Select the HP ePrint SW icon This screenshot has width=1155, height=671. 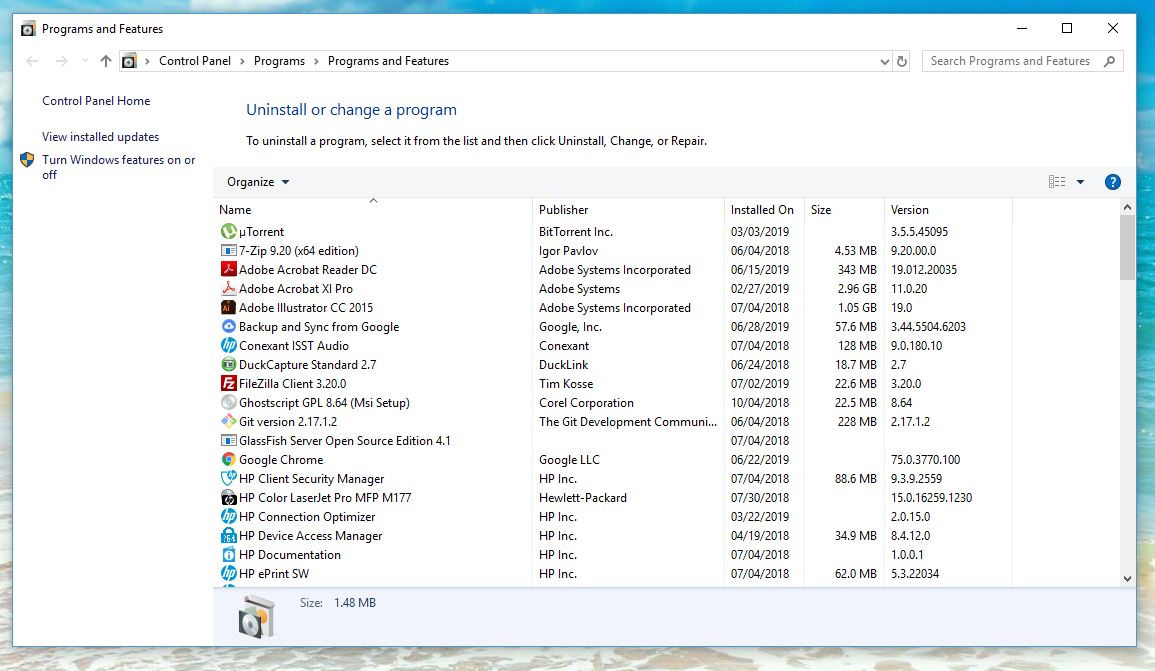tap(228, 574)
